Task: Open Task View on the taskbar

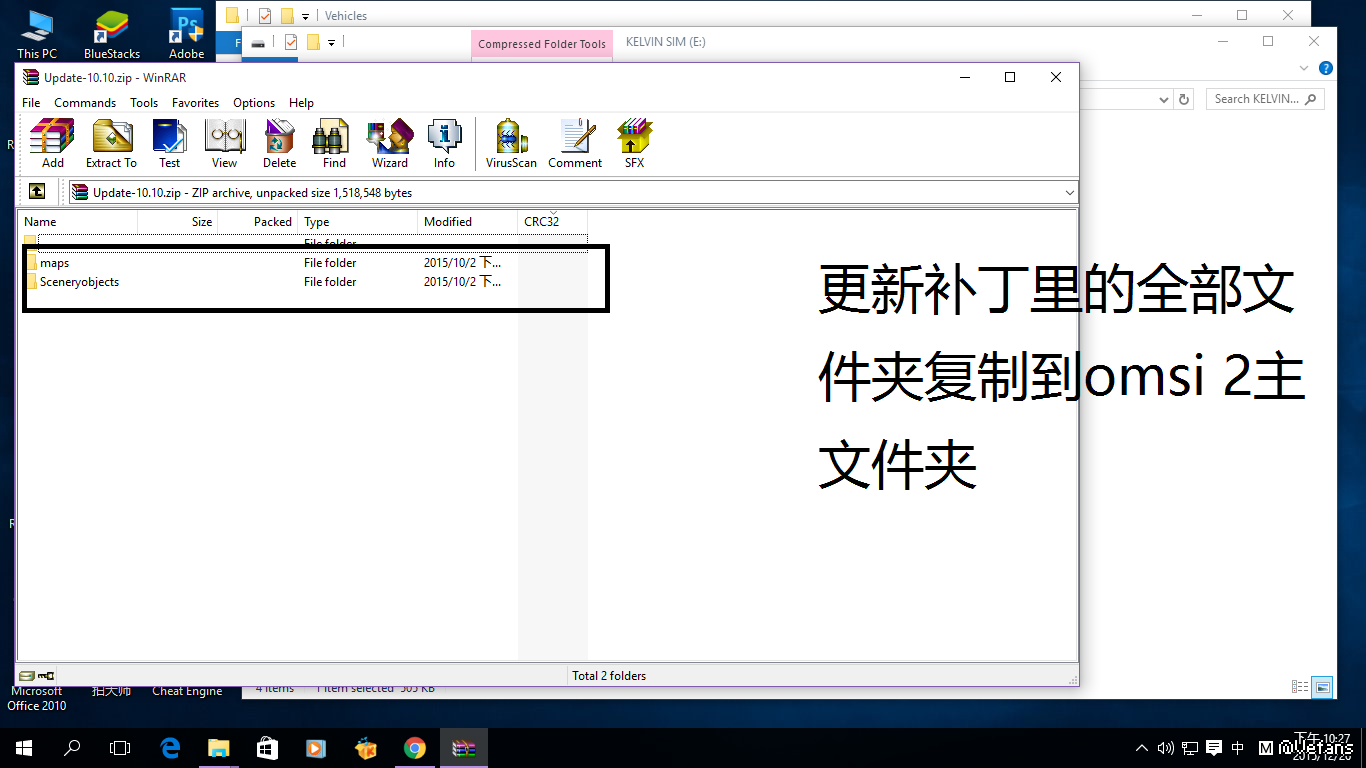Action: [120, 748]
